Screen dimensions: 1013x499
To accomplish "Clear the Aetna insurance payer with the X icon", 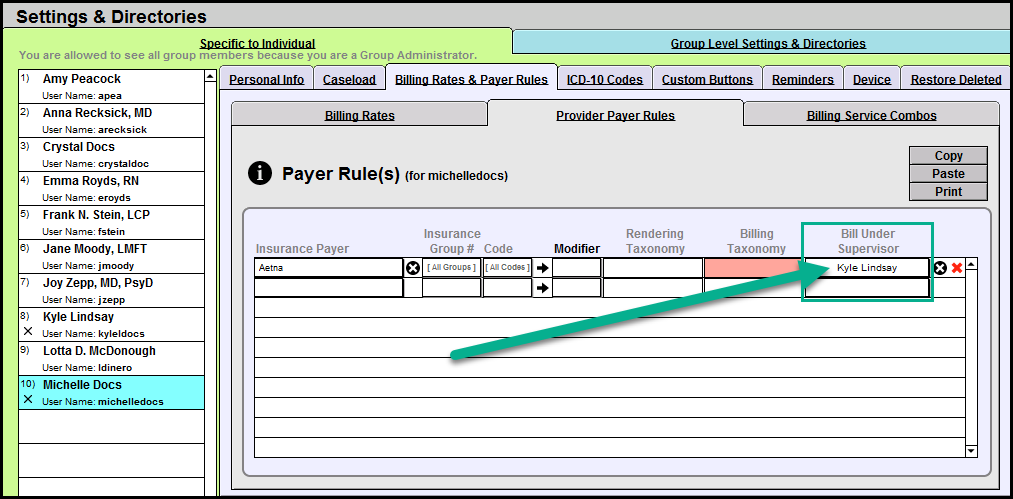I will click(412, 268).
